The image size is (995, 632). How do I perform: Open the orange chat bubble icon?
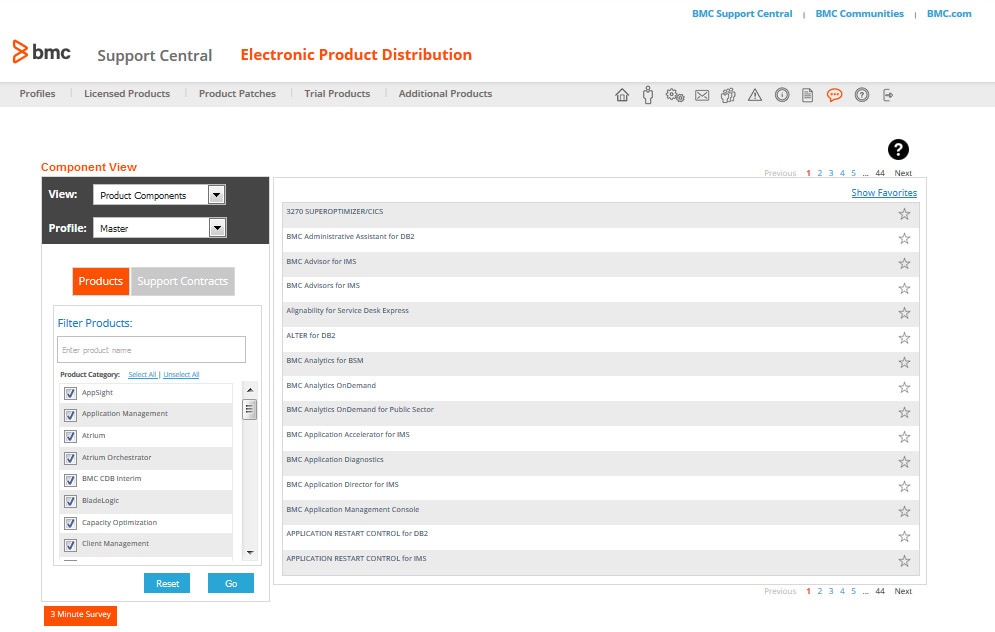[x=834, y=95]
